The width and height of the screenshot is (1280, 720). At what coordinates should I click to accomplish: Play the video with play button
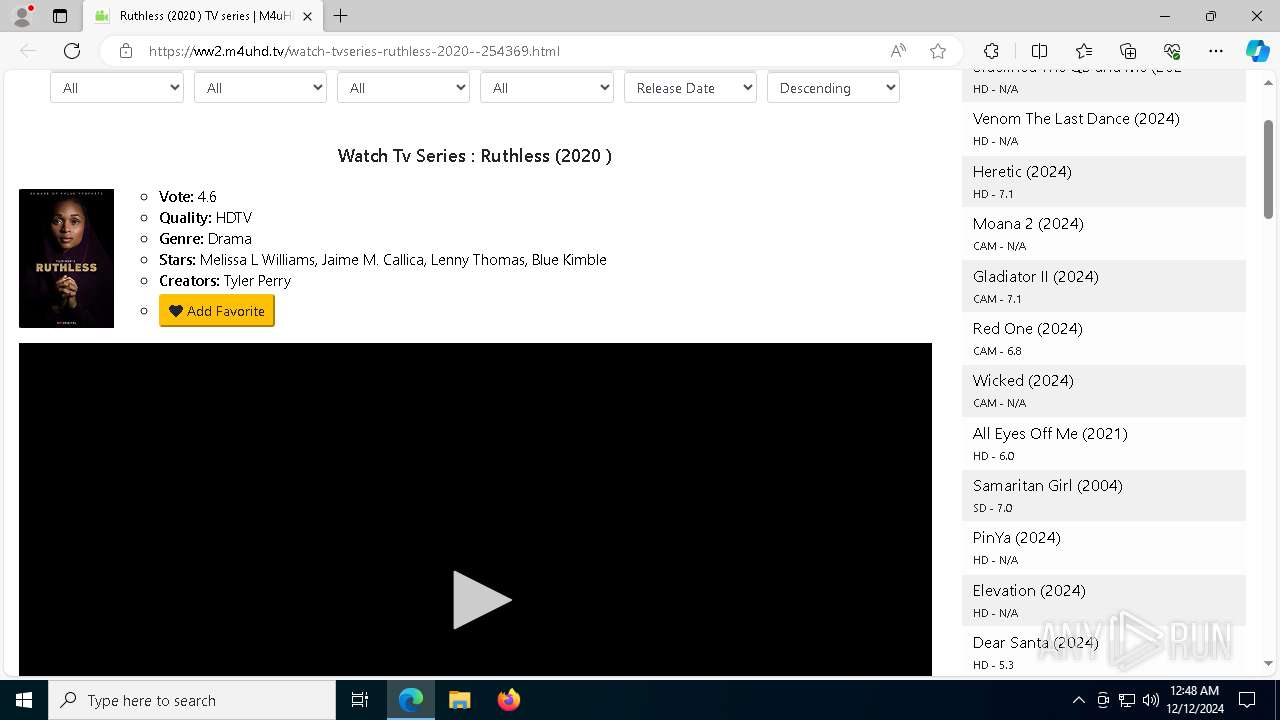tap(481, 600)
